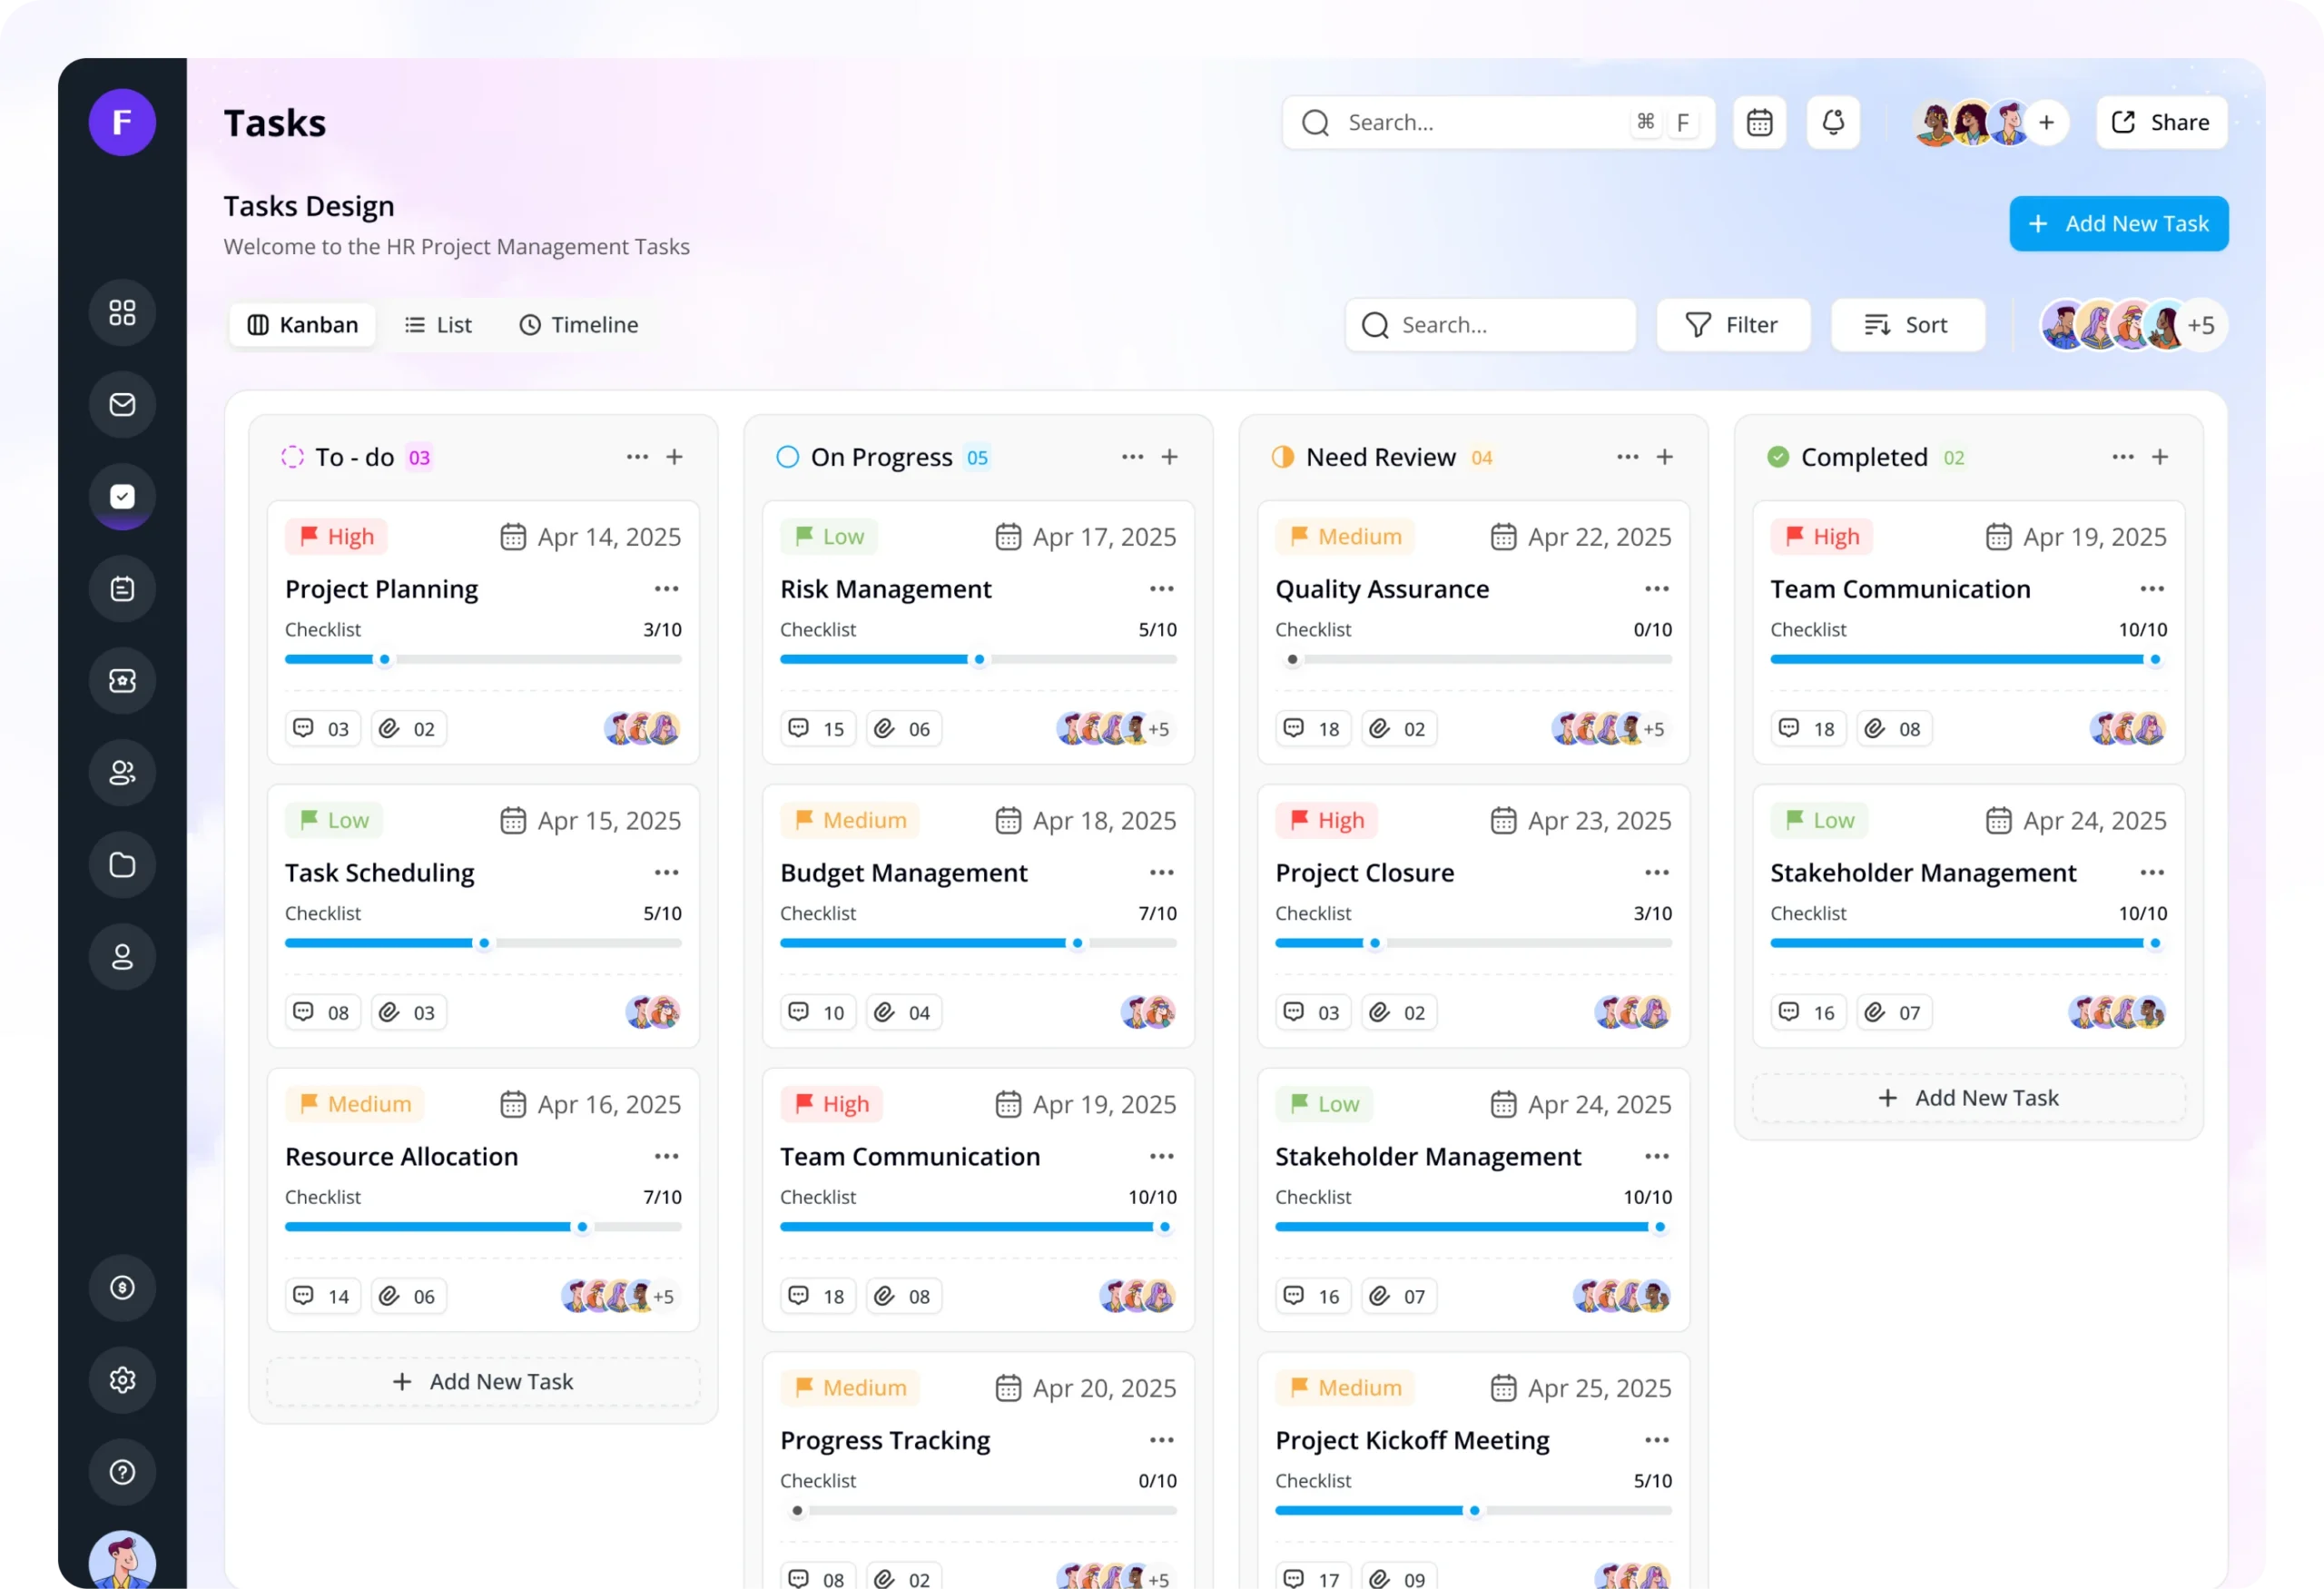Switch to the List view tab
The width and height of the screenshot is (2324, 1589).
point(438,325)
